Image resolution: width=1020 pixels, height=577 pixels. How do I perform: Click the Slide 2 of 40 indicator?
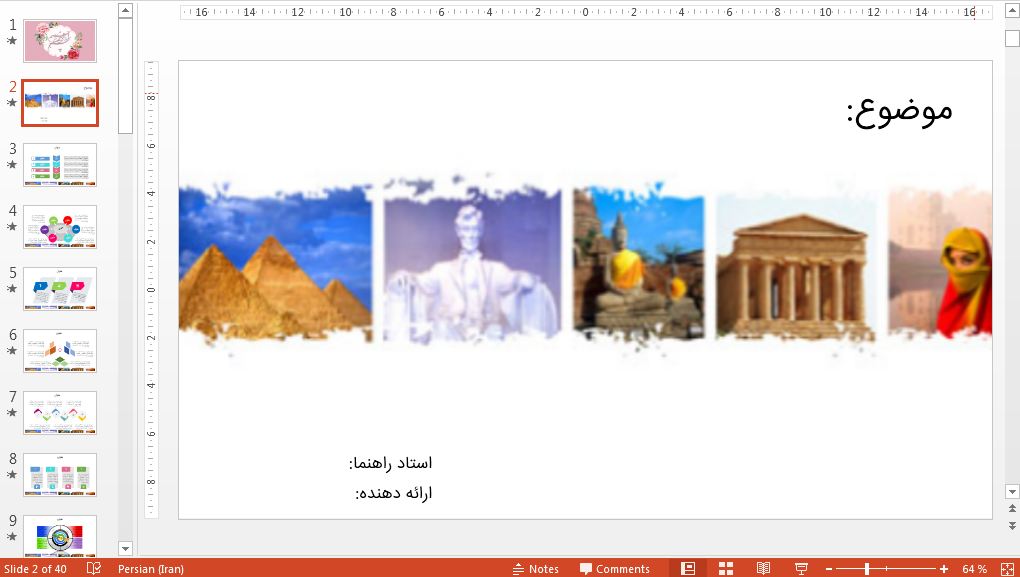click(35, 568)
